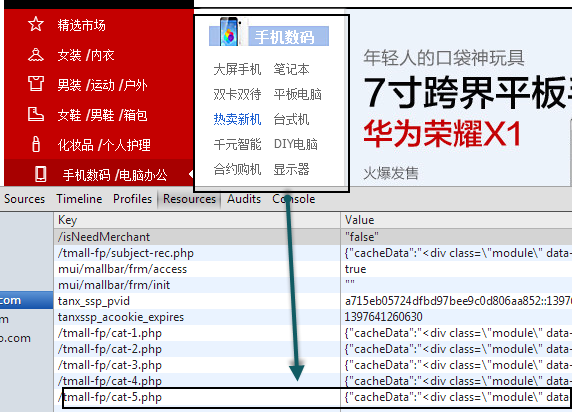This screenshot has width=572, height=412.
Task: Open the Audits tab
Action: coord(244,199)
